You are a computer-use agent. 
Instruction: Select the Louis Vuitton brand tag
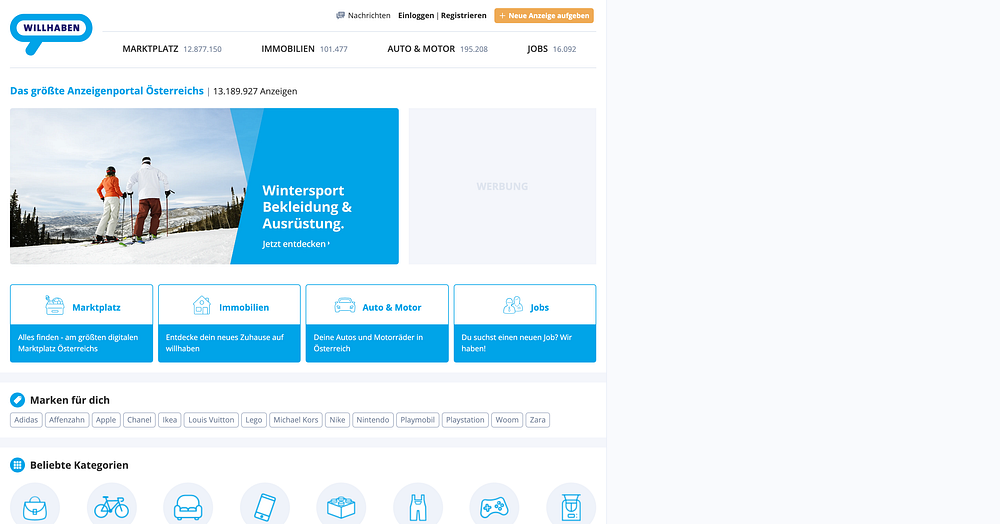[211, 420]
